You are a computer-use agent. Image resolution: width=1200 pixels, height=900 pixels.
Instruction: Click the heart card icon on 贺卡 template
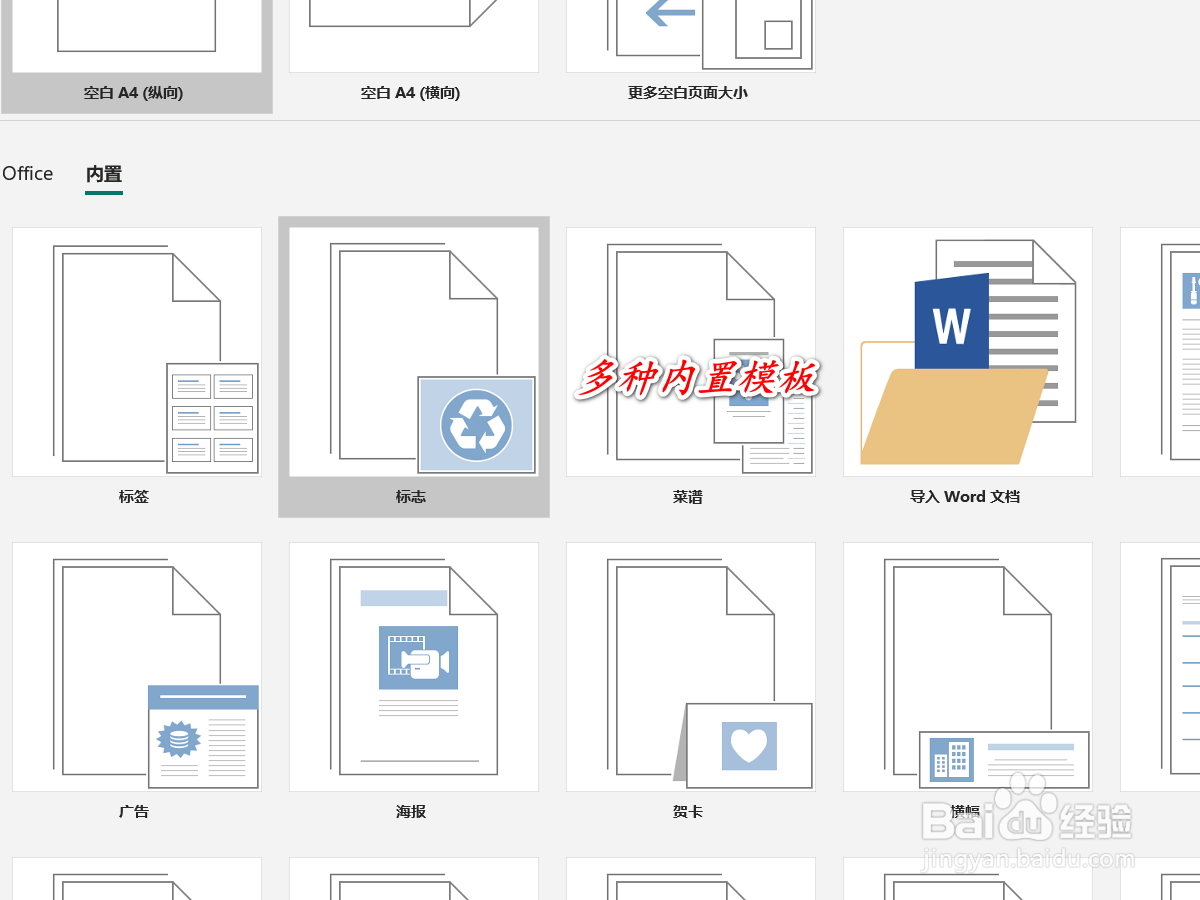pos(749,746)
